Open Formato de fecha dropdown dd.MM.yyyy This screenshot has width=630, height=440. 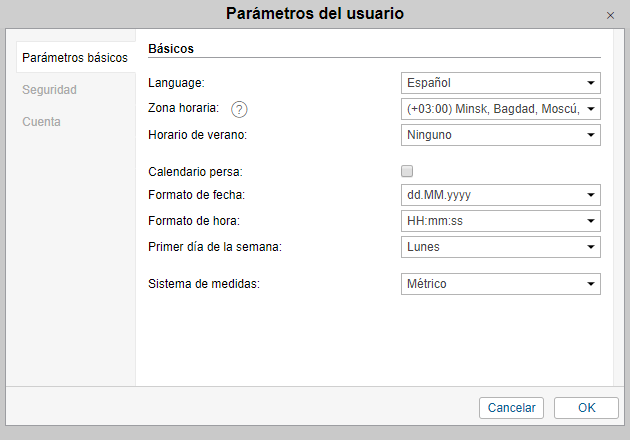pyautogui.click(x=501, y=195)
